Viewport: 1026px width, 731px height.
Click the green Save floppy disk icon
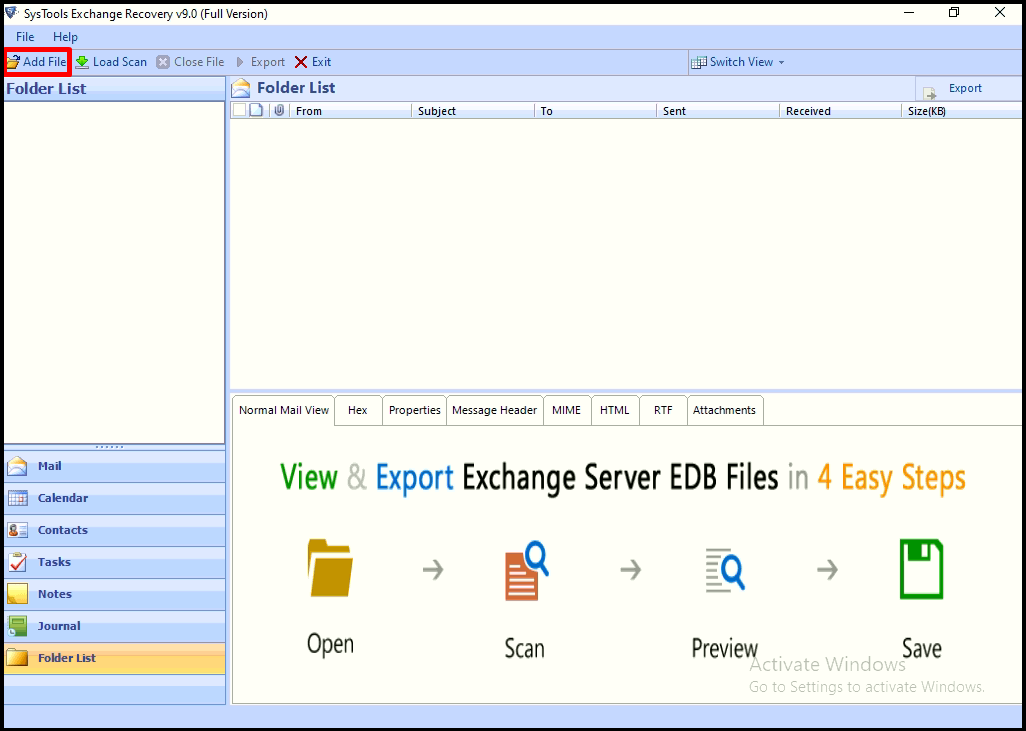(x=921, y=569)
